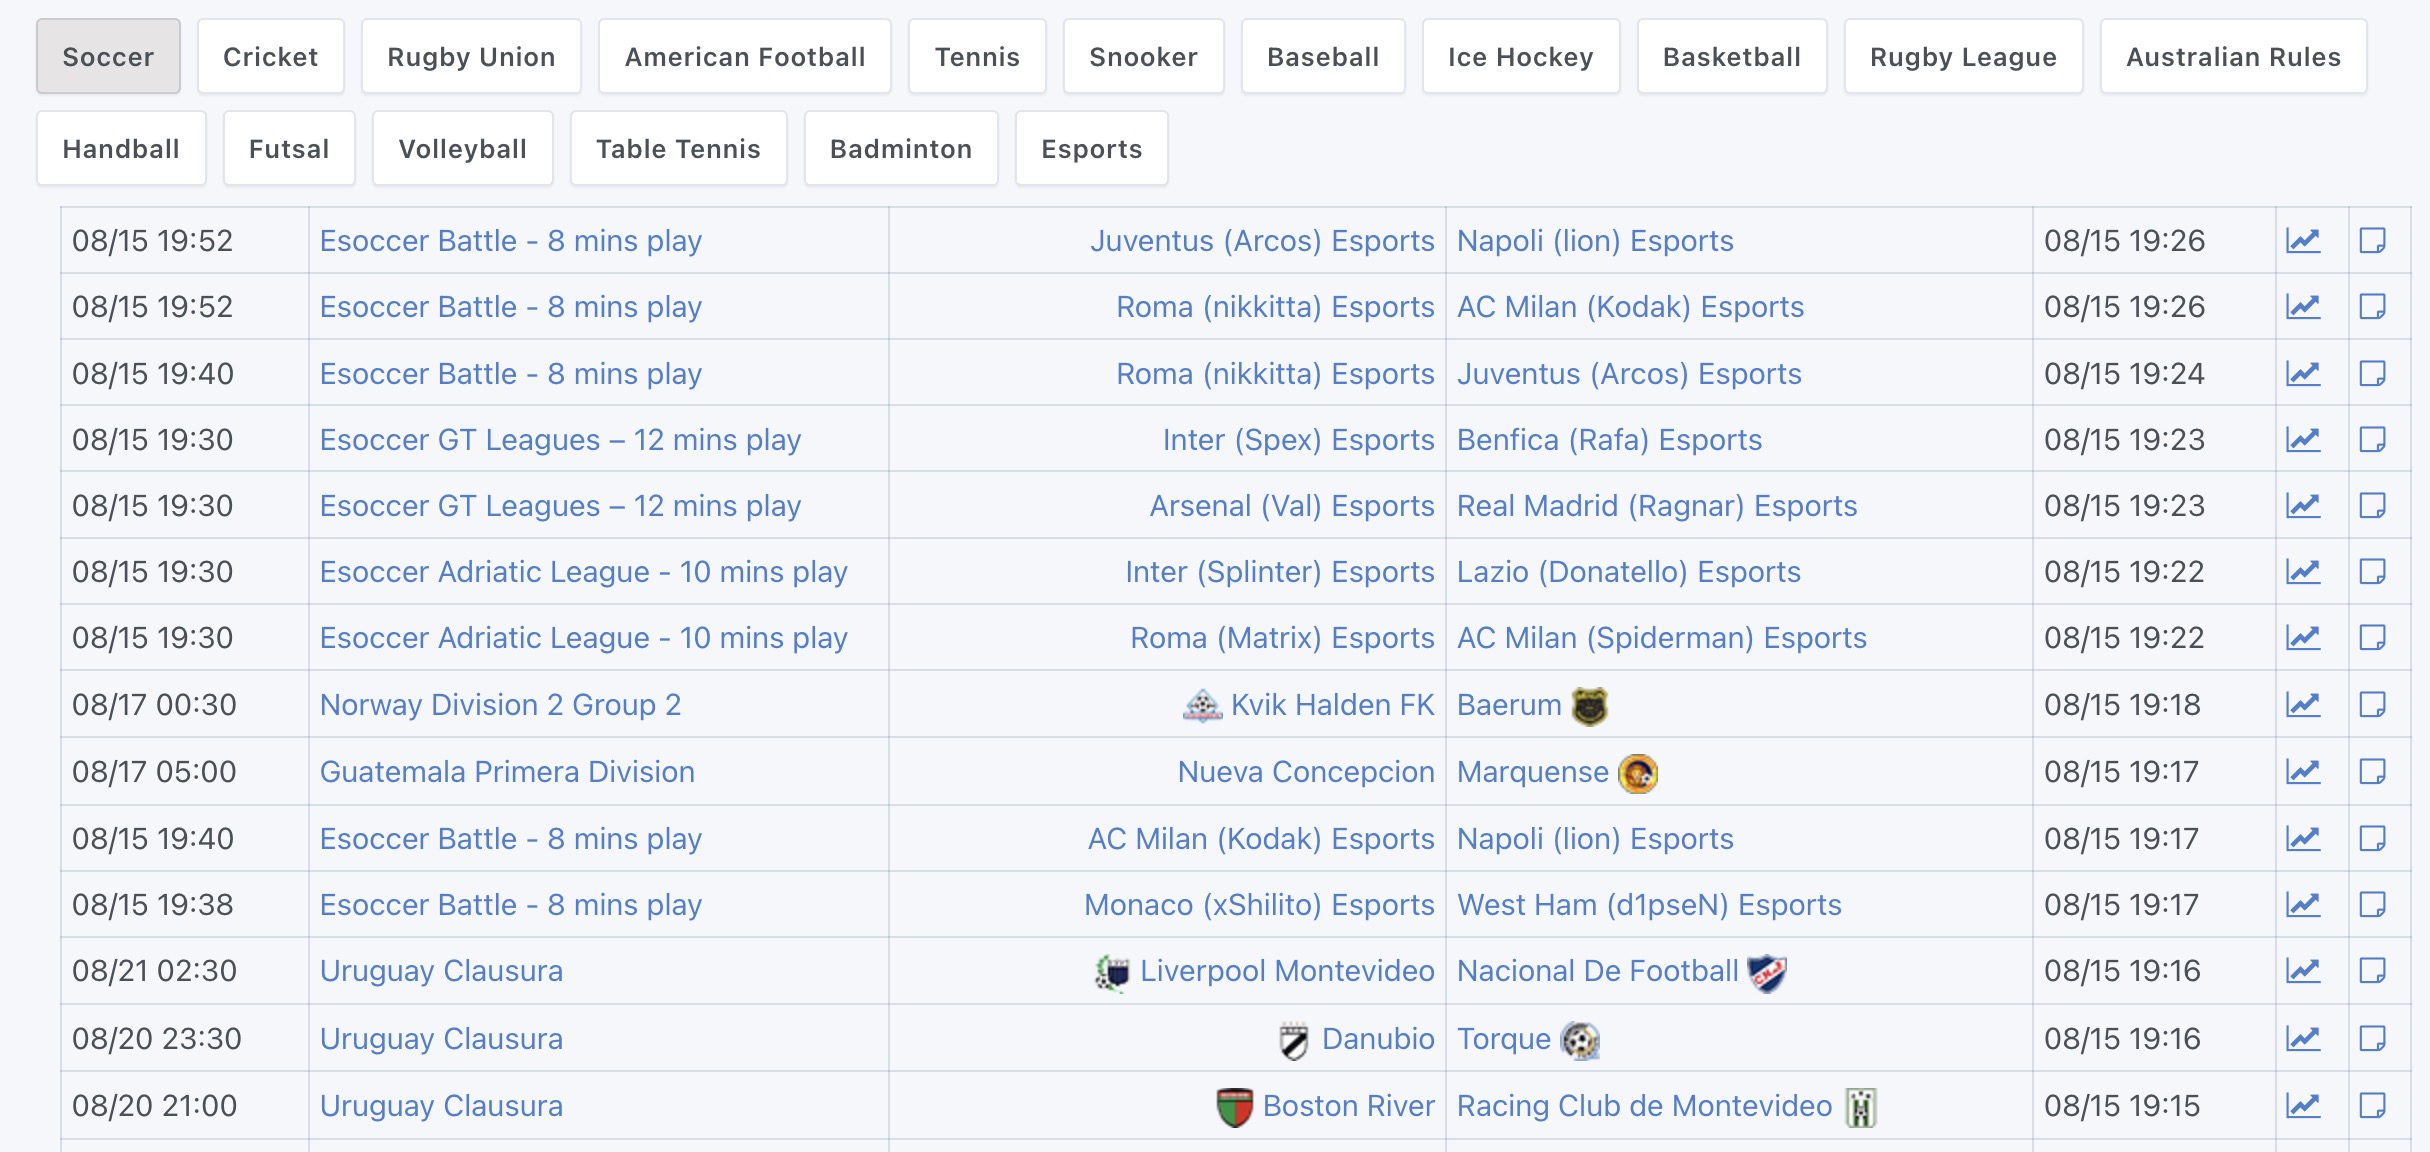The width and height of the screenshot is (2430, 1152).
Task: Open note icon for Kvik Halden FK vs Baerum row
Action: click(2373, 705)
